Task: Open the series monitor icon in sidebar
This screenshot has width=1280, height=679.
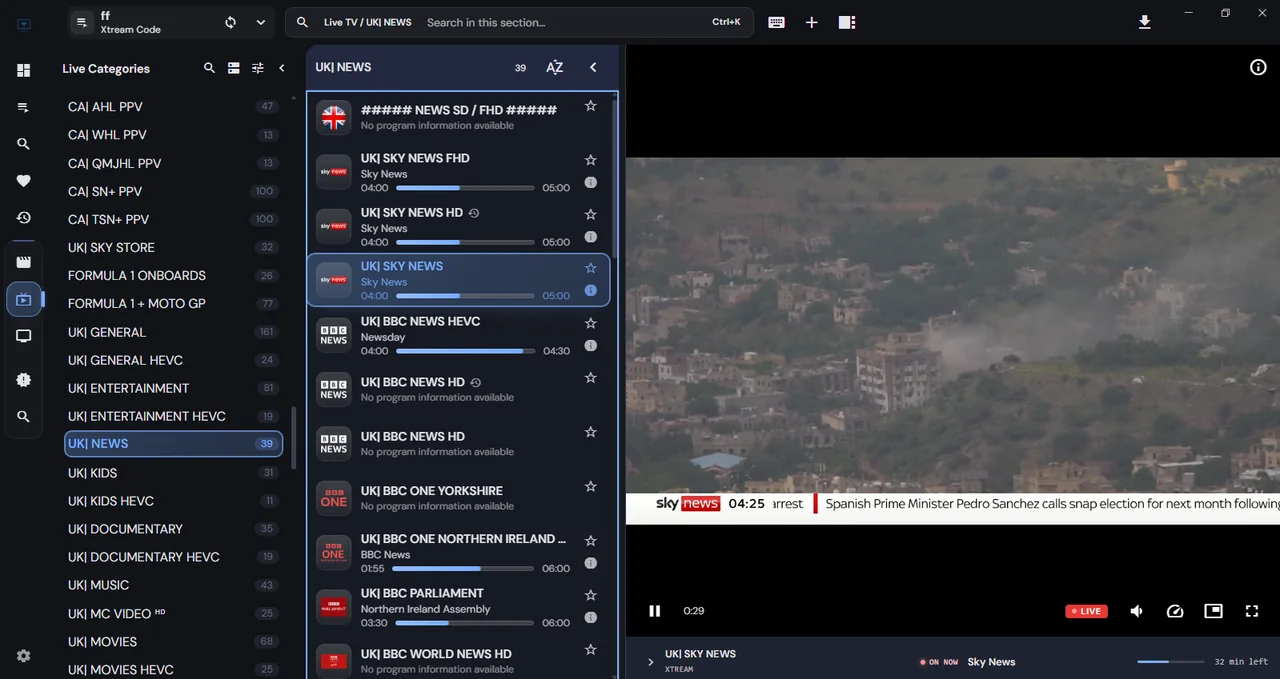Action: click(23, 336)
